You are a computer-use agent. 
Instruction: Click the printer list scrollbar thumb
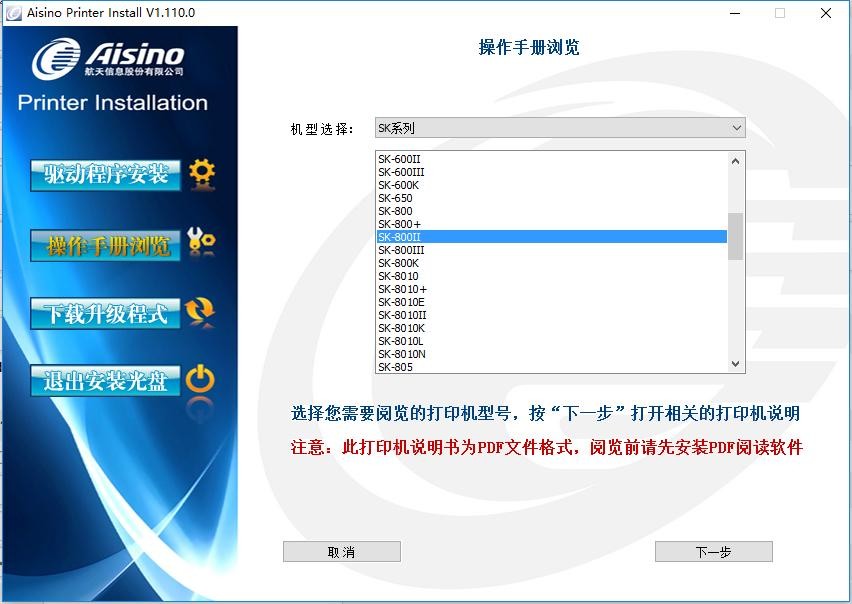[735, 236]
